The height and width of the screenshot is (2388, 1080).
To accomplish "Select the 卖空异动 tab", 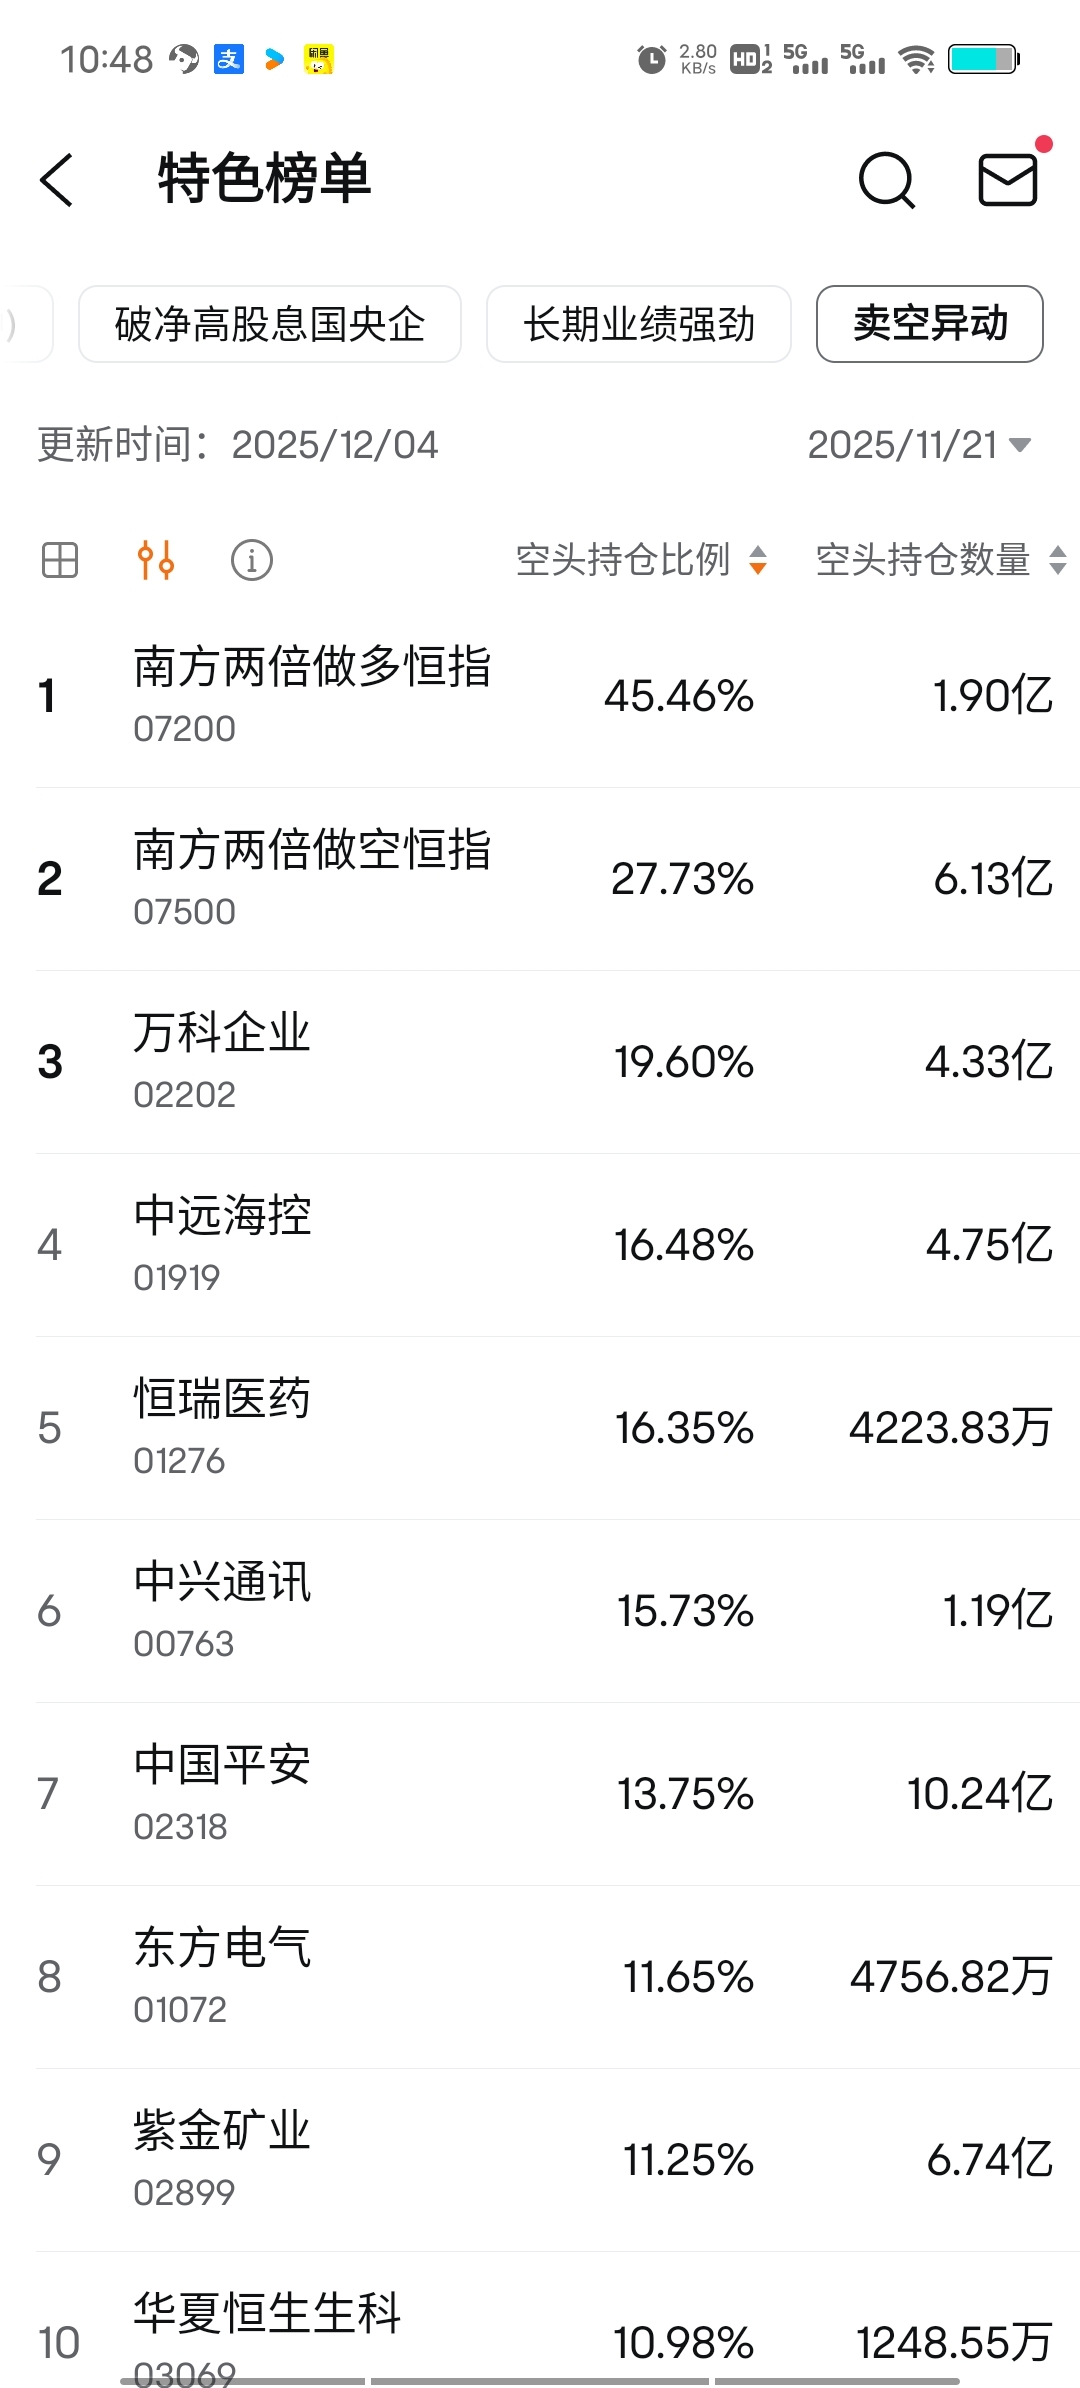I will tap(930, 324).
